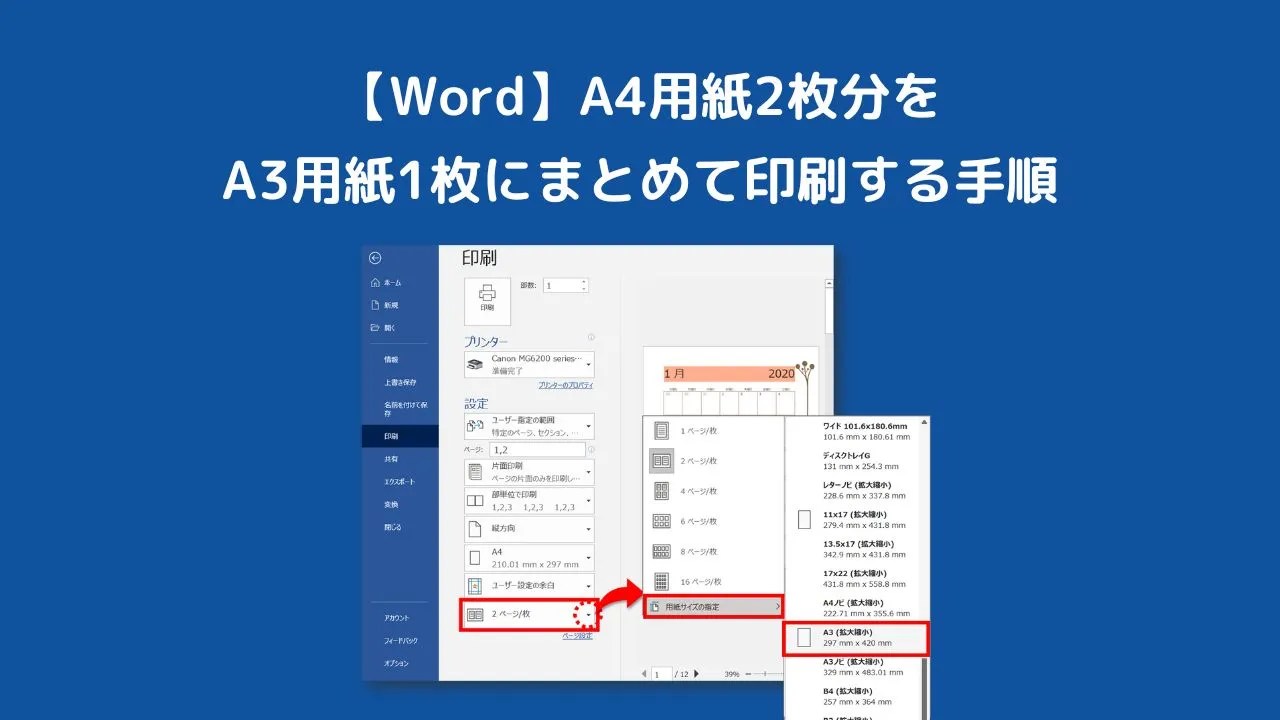Select A3 (拡大縮小) from the paper size list
This screenshot has height=720, width=1280.
851,639
